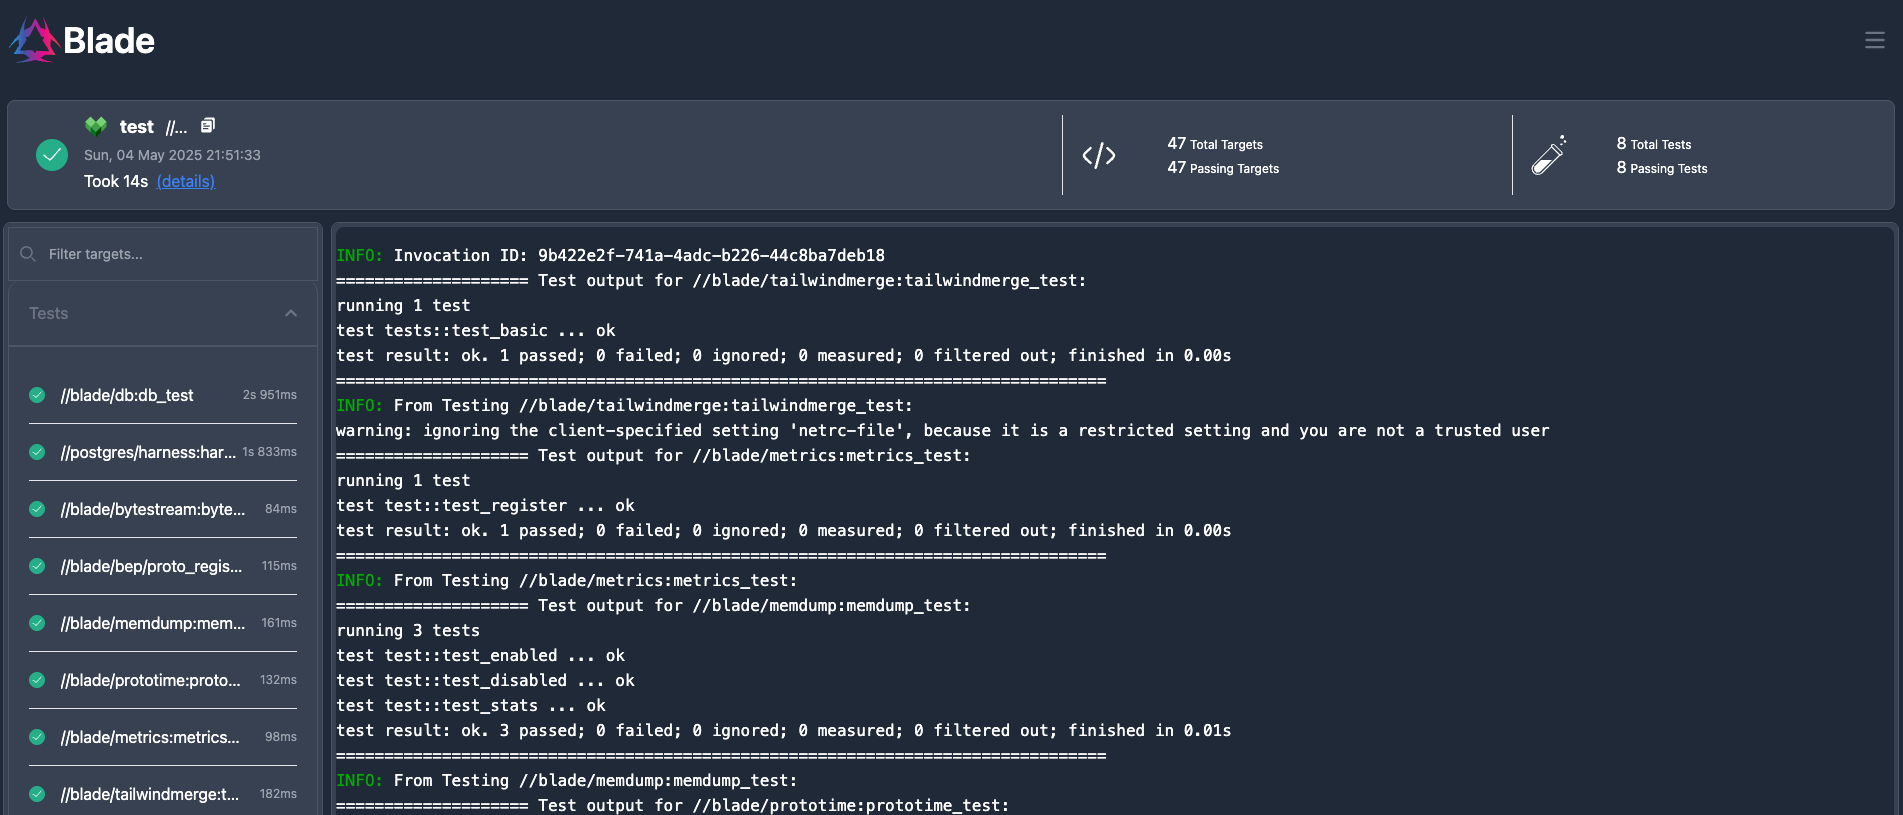Click the test tube tests icon
The image size is (1903, 815).
pyautogui.click(x=1549, y=155)
